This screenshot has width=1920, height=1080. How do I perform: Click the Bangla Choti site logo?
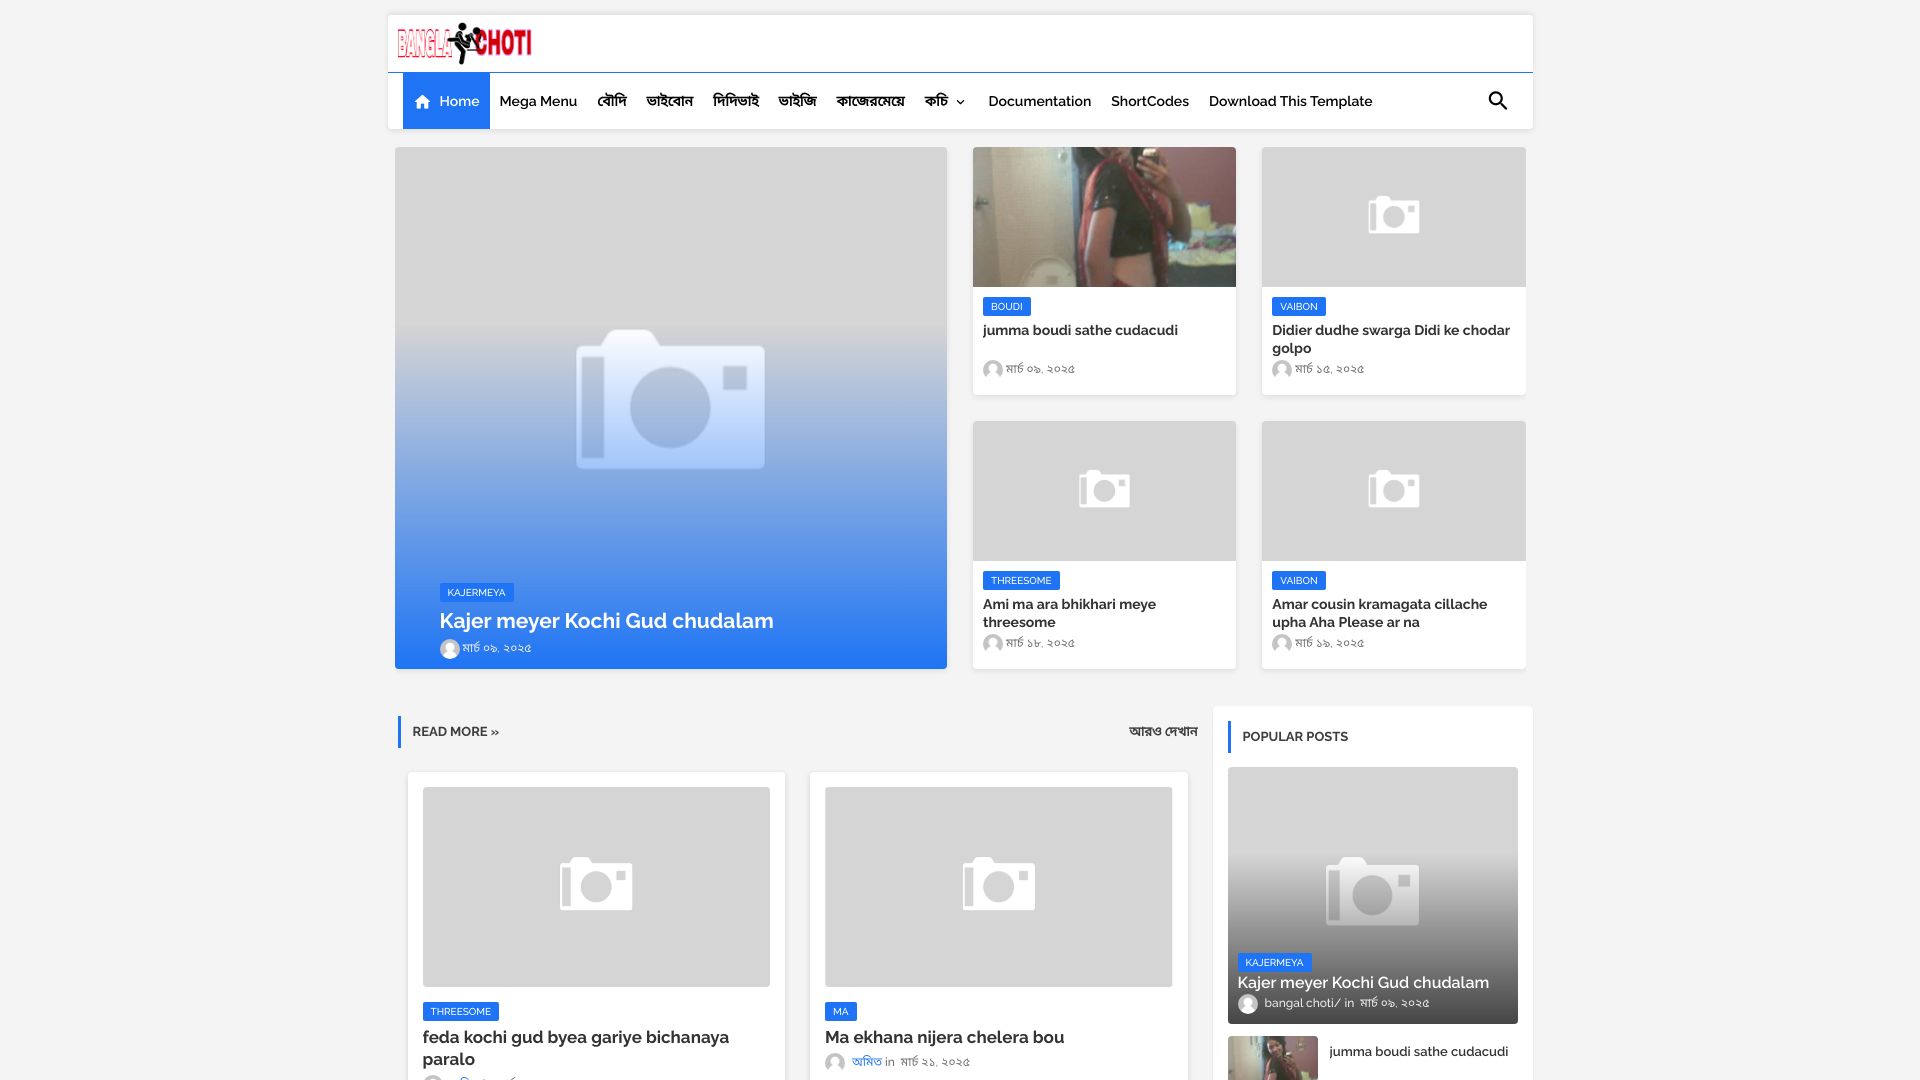464,43
